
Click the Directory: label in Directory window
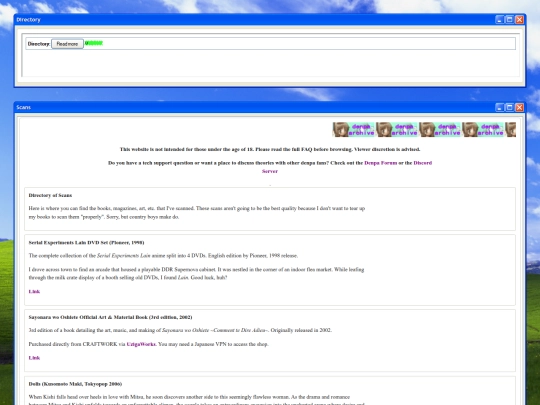39,44
